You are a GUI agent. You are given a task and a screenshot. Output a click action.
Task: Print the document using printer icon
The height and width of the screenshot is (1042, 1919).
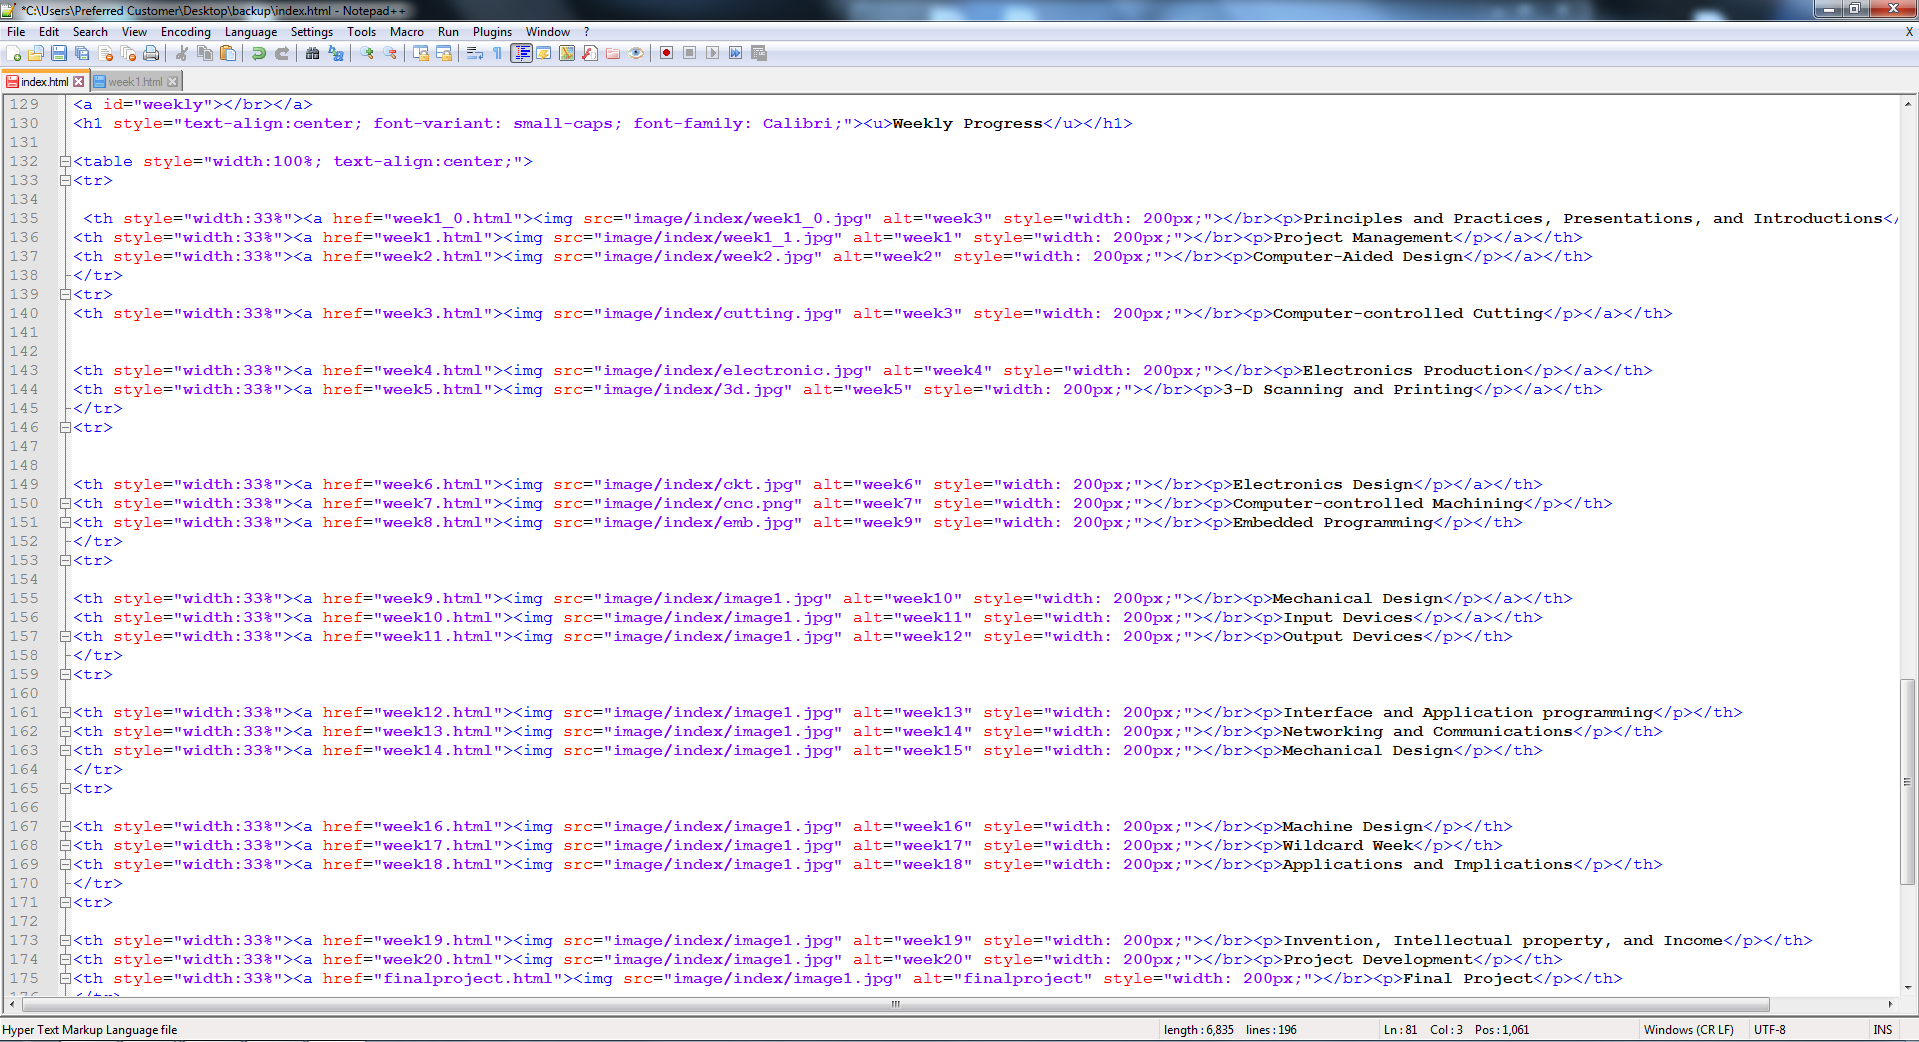pos(151,53)
